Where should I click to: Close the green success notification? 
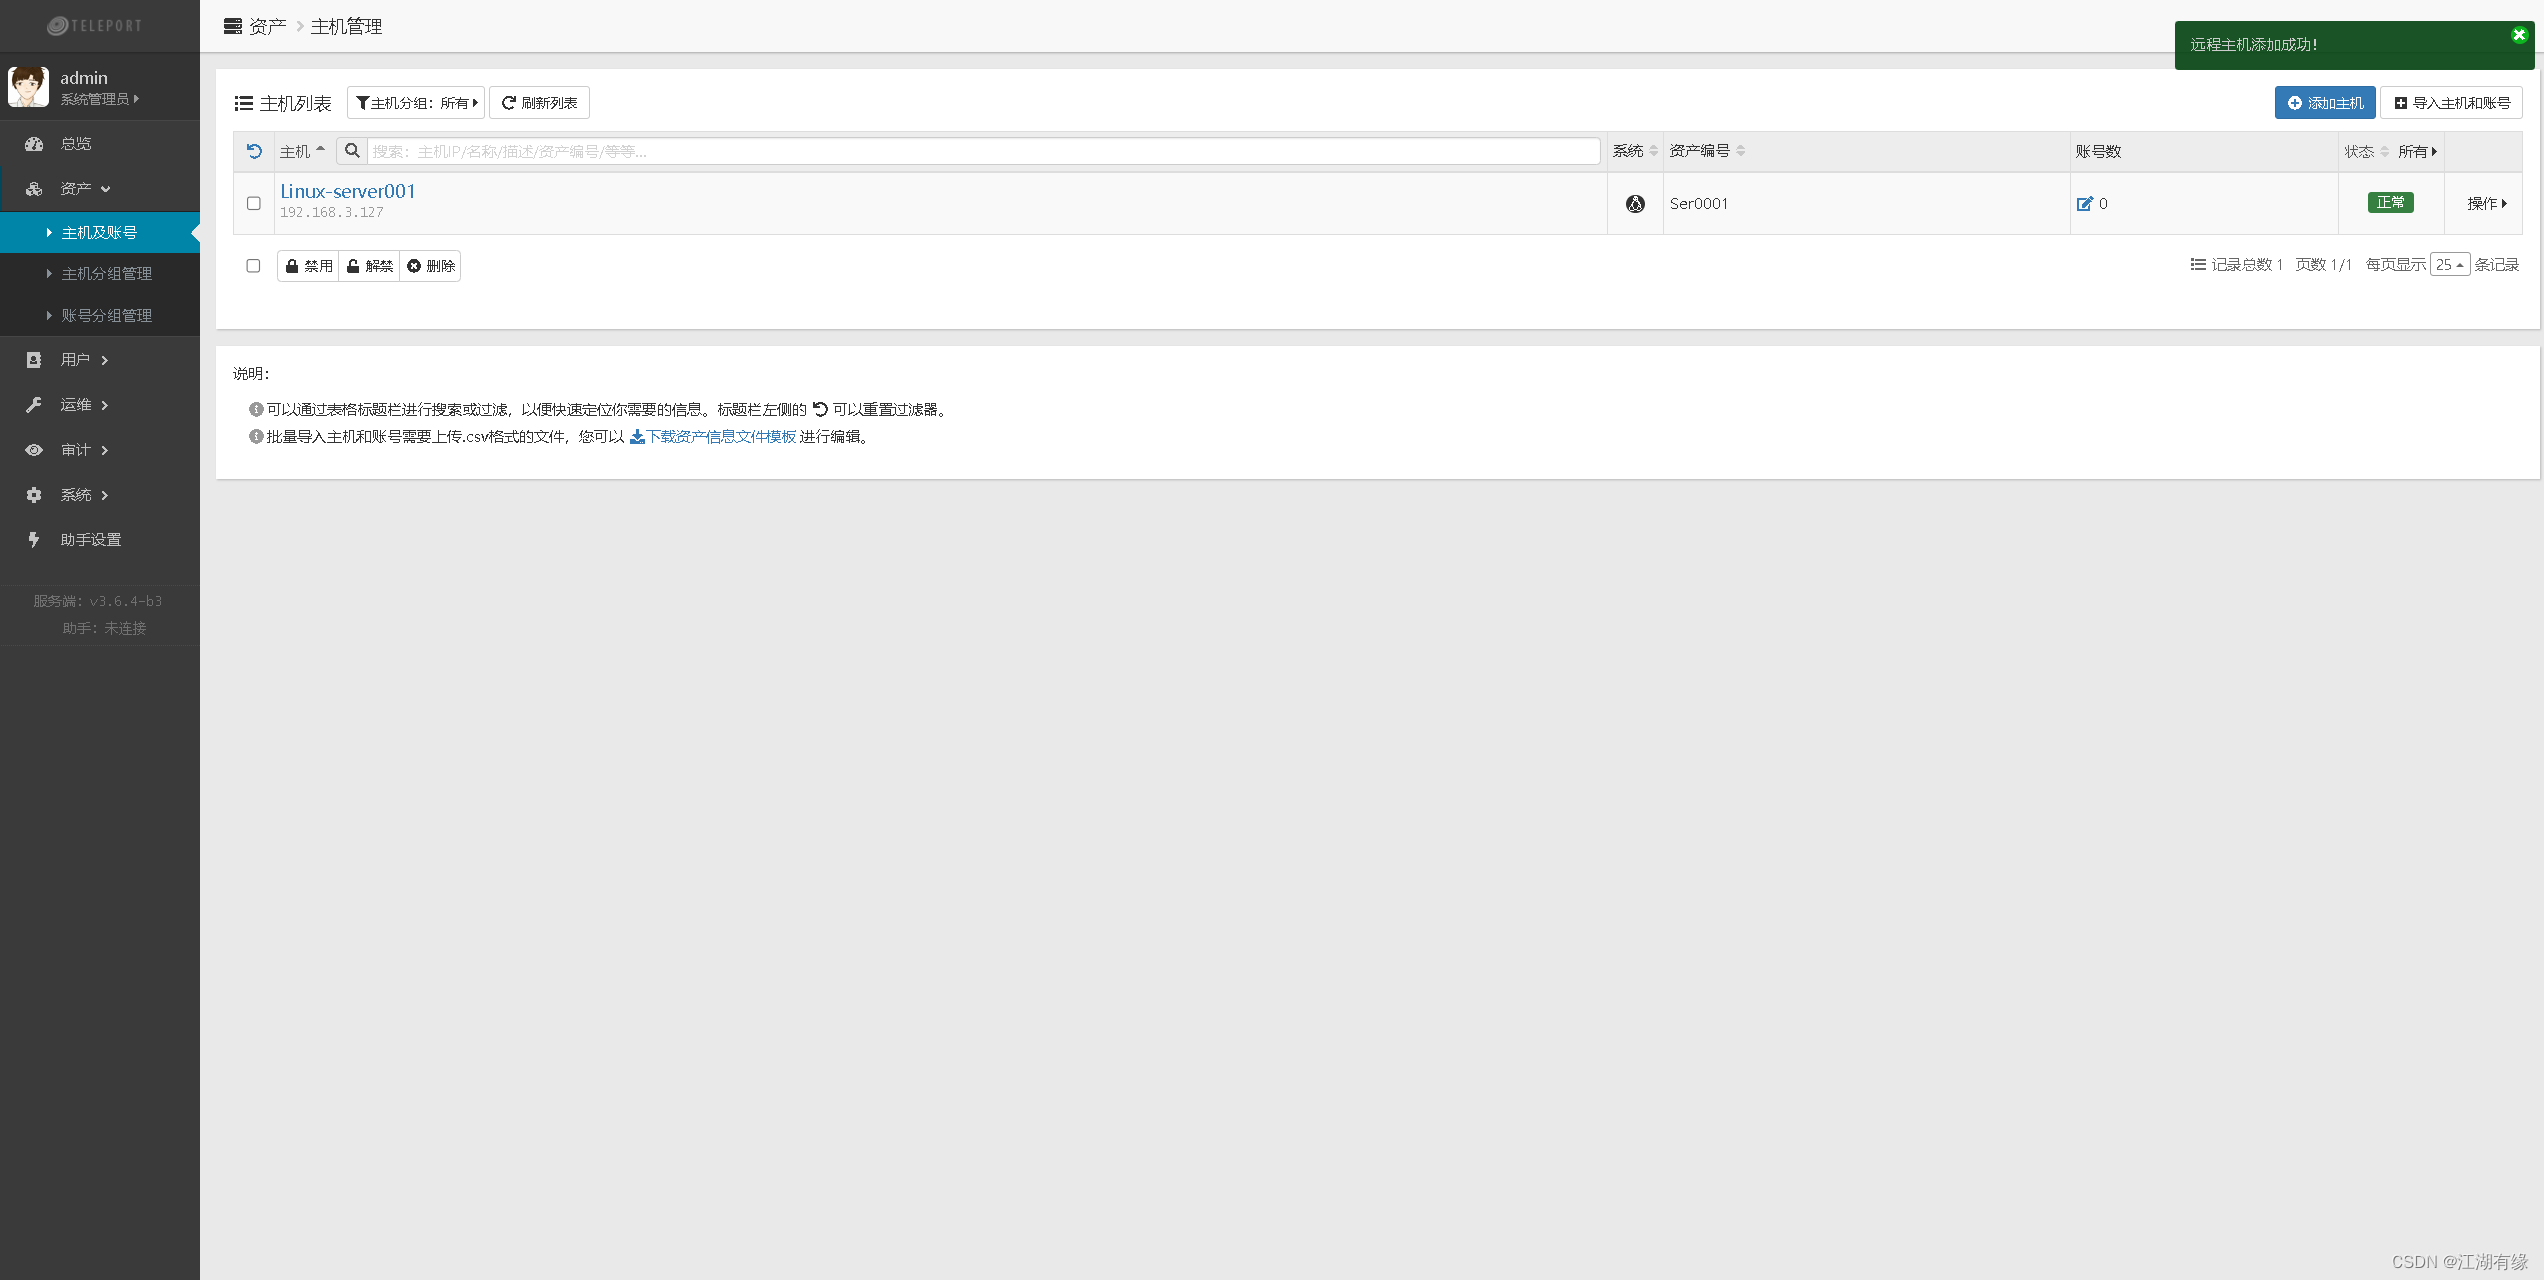pos(2519,35)
